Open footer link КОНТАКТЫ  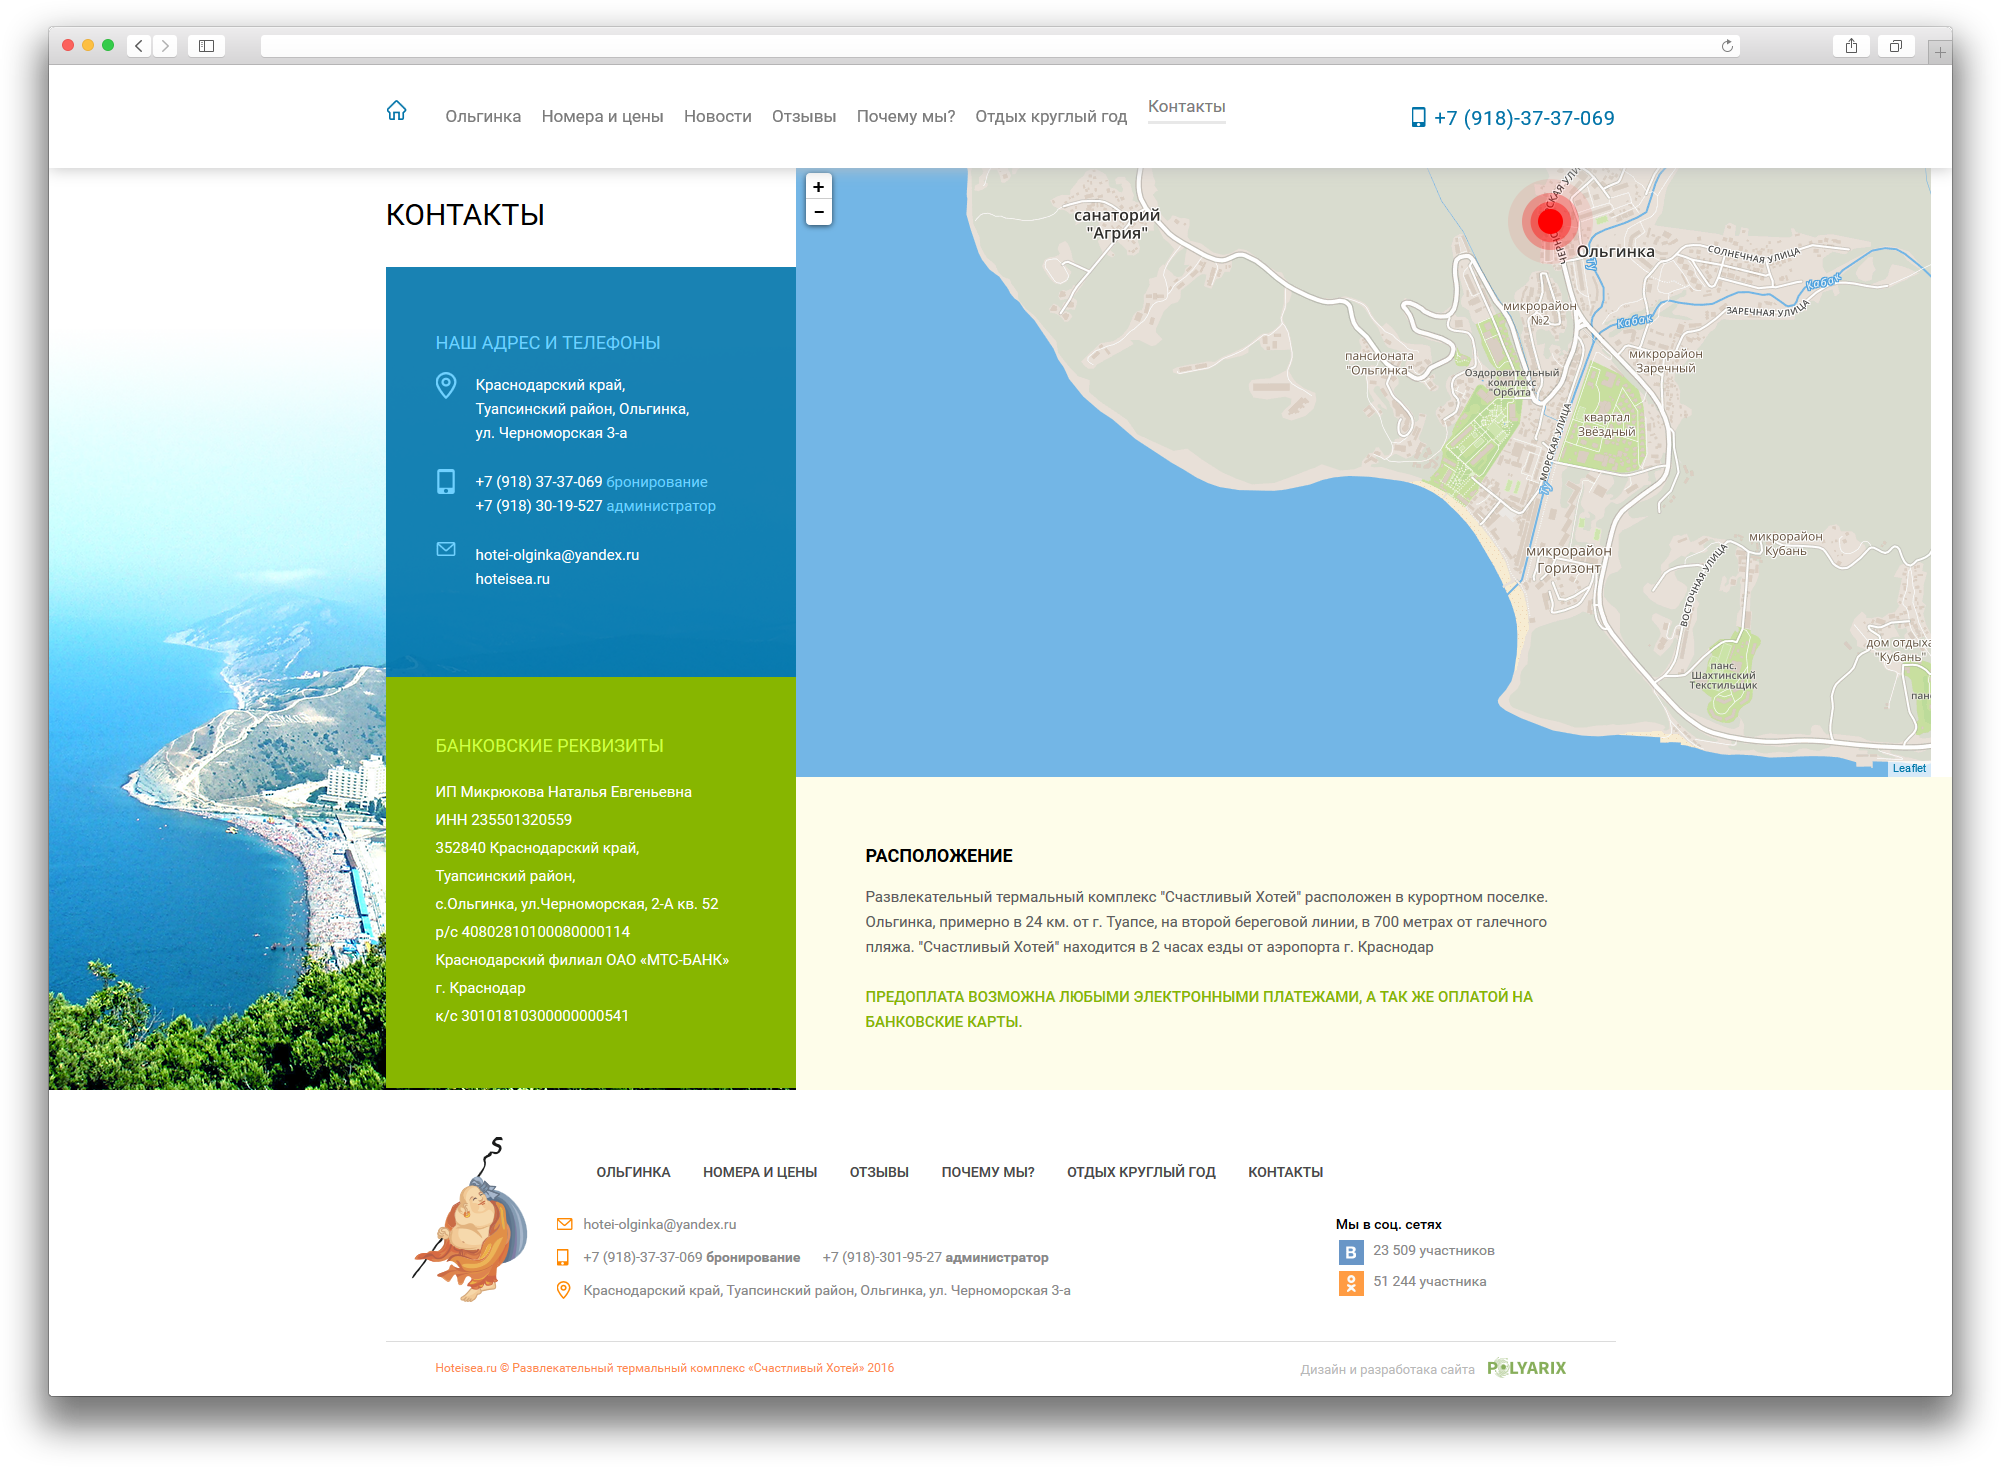[1285, 1172]
